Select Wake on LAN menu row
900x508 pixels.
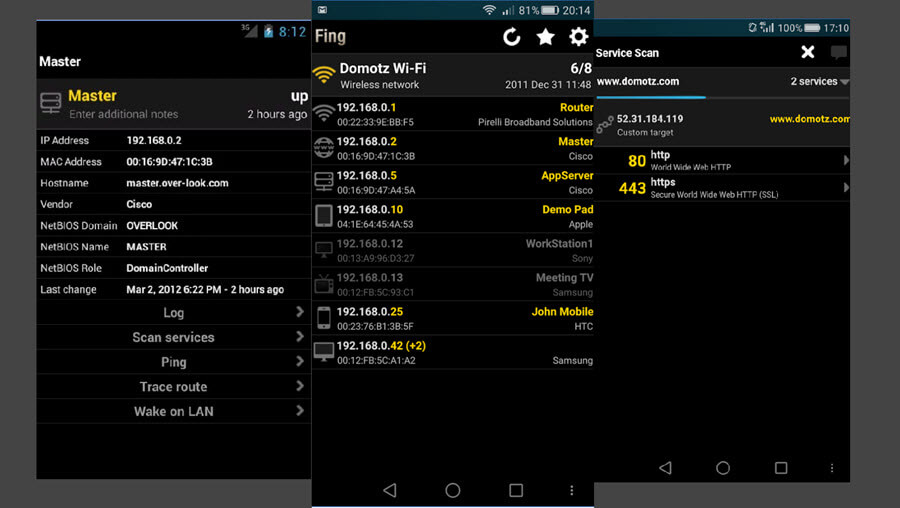click(x=173, y=411)
